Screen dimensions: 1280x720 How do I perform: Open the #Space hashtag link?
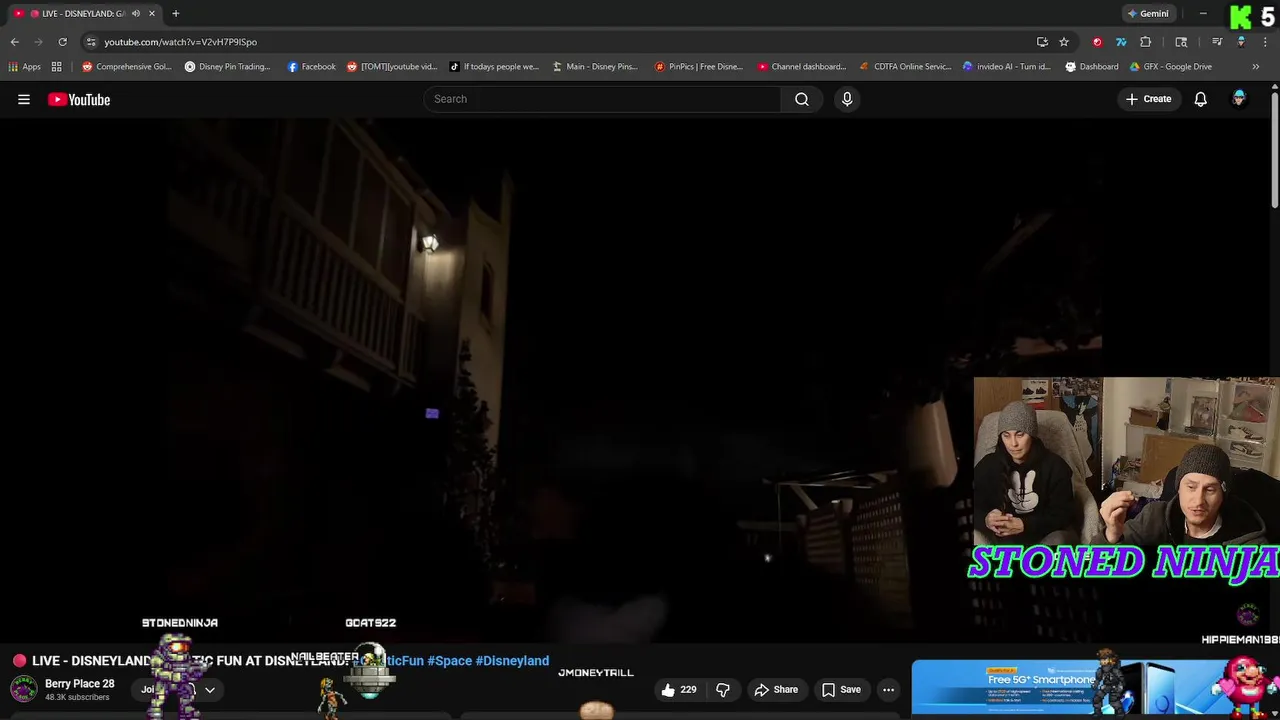tap(449, 660)
